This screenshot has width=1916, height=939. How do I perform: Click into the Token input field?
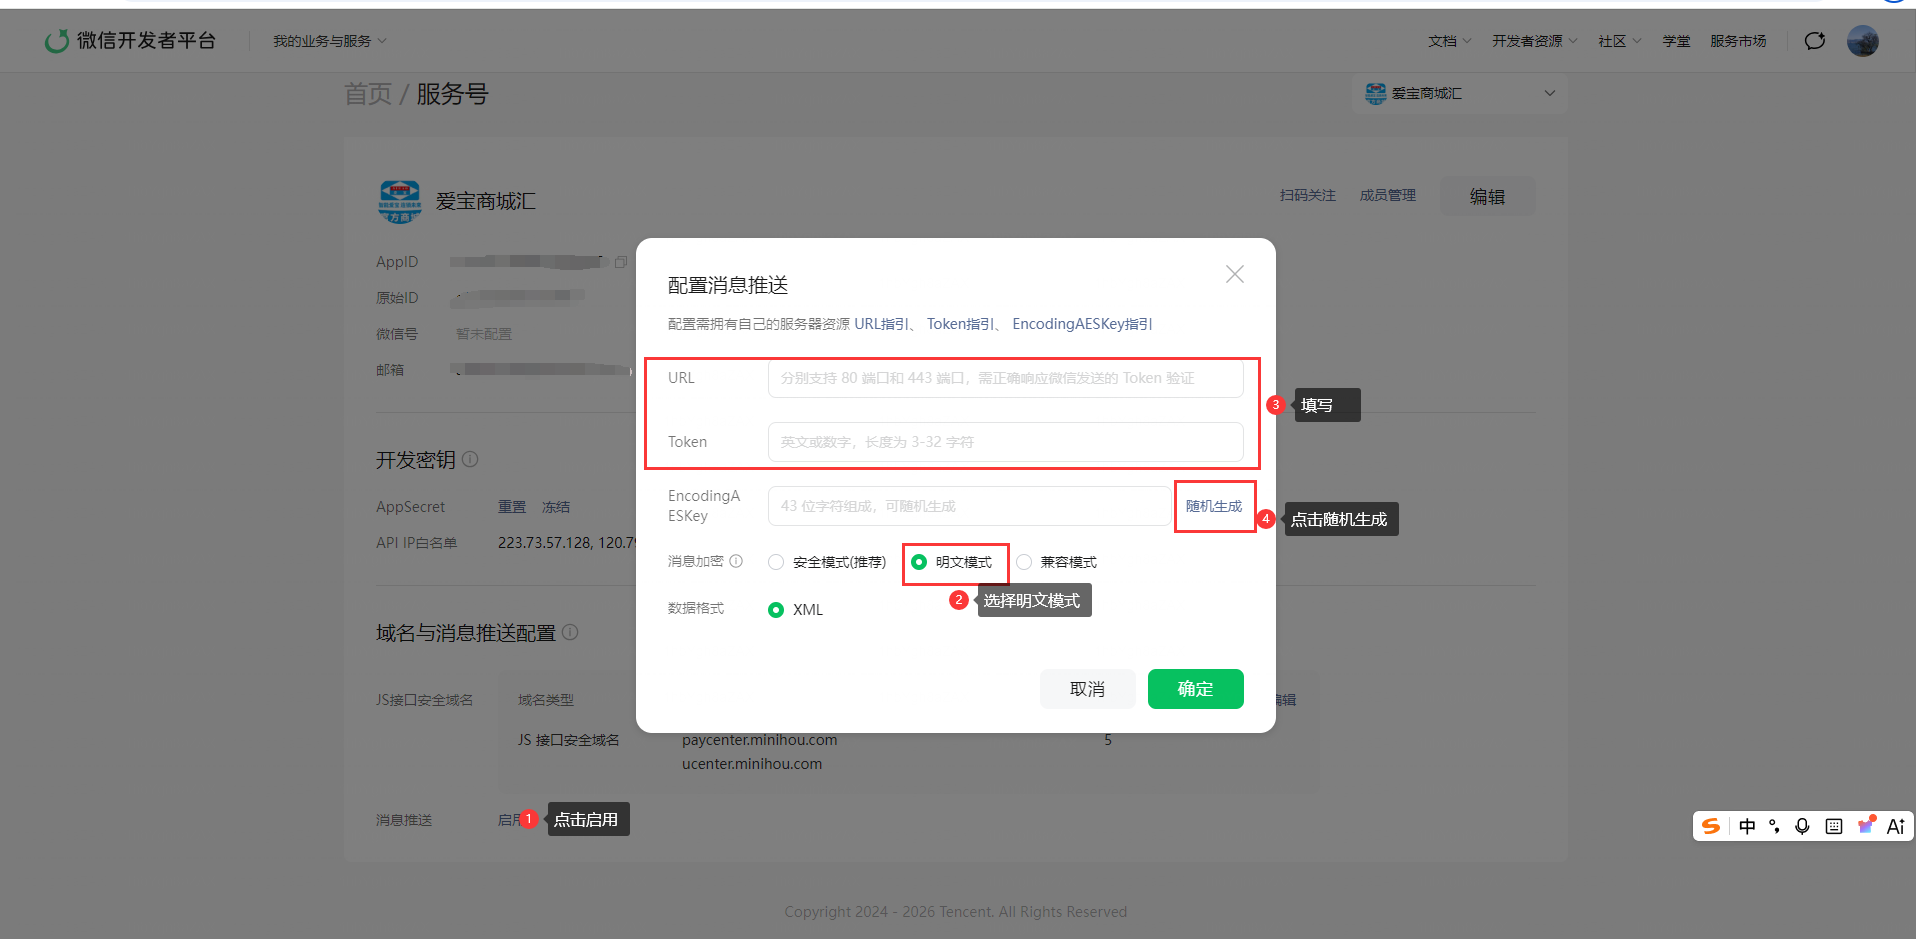1005,442
